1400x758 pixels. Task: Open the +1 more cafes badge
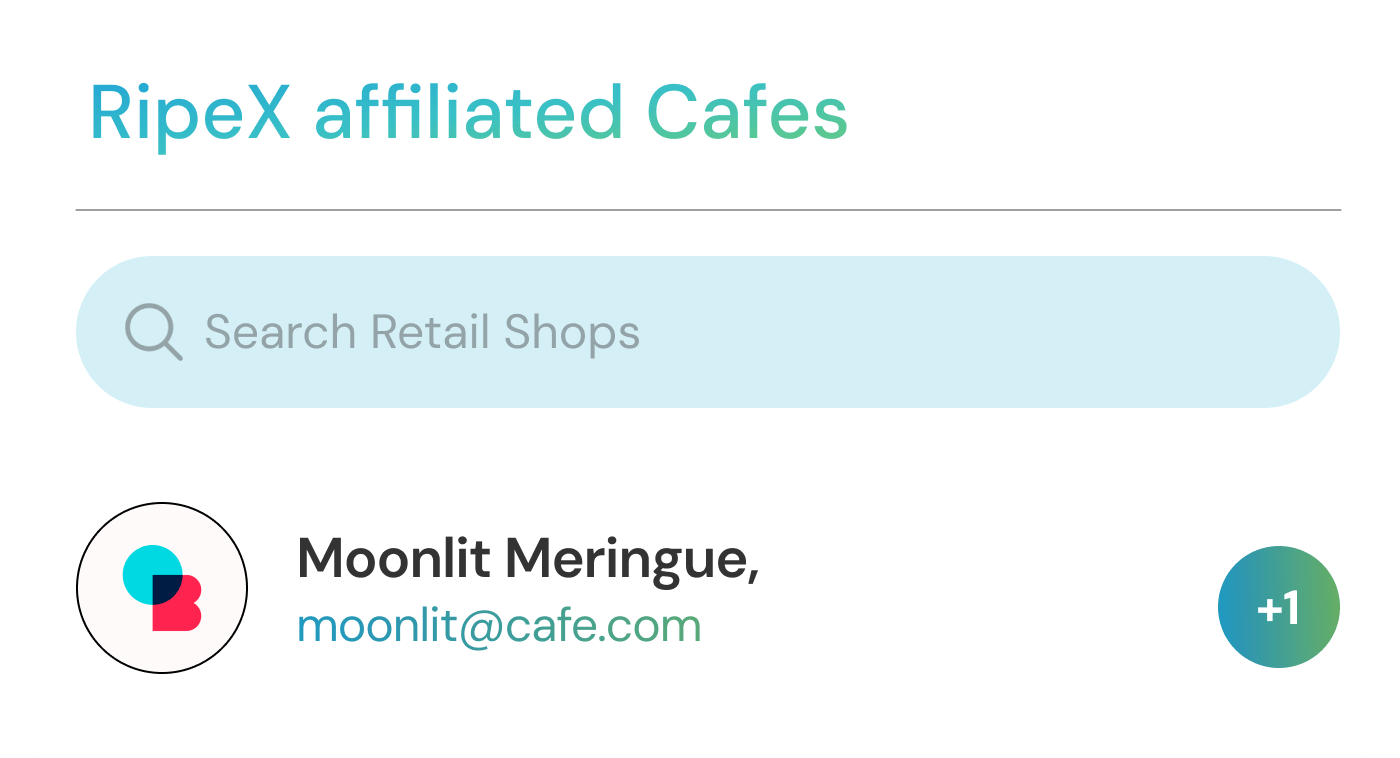1278,607
